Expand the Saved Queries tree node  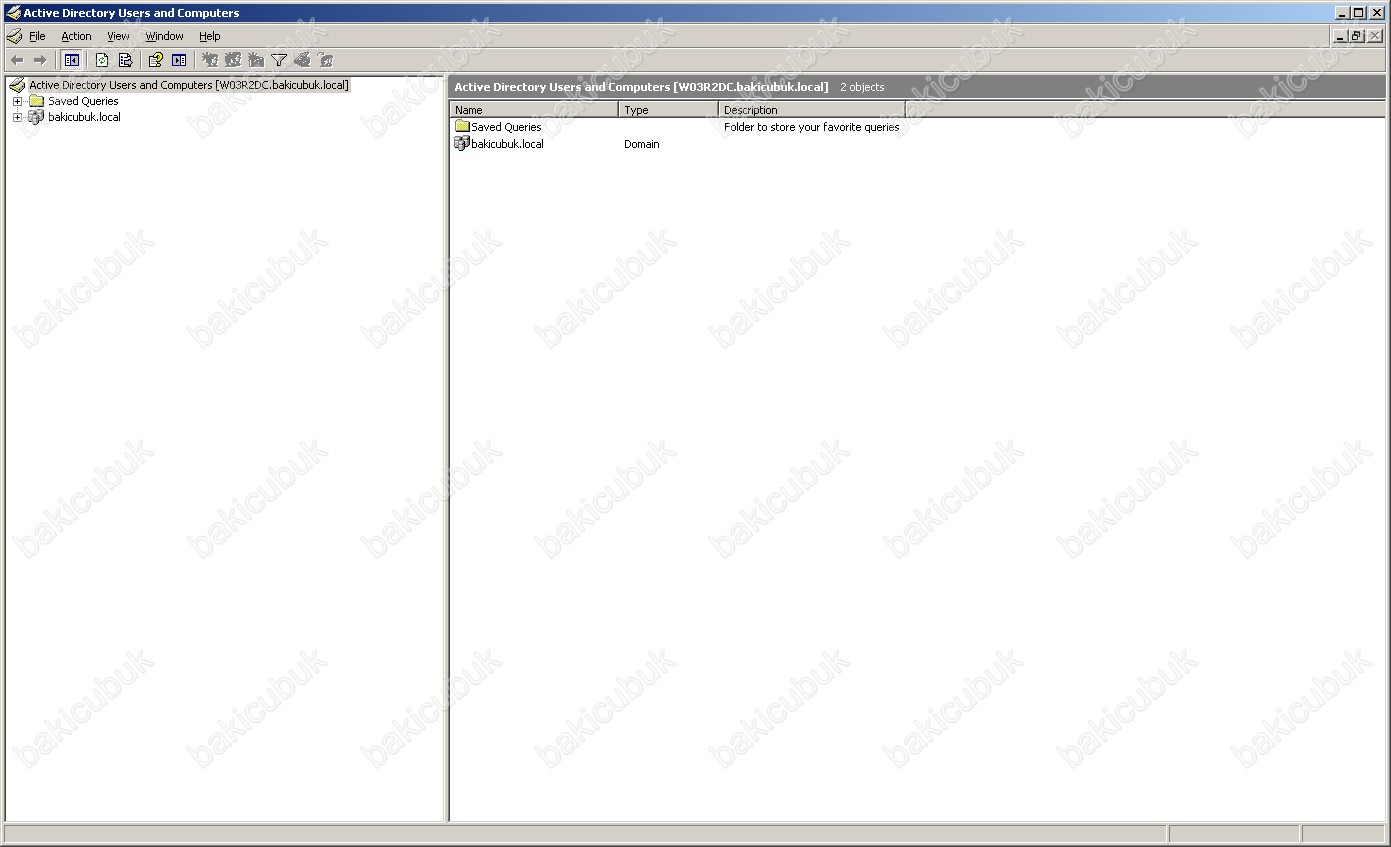(x=17, y=101)
